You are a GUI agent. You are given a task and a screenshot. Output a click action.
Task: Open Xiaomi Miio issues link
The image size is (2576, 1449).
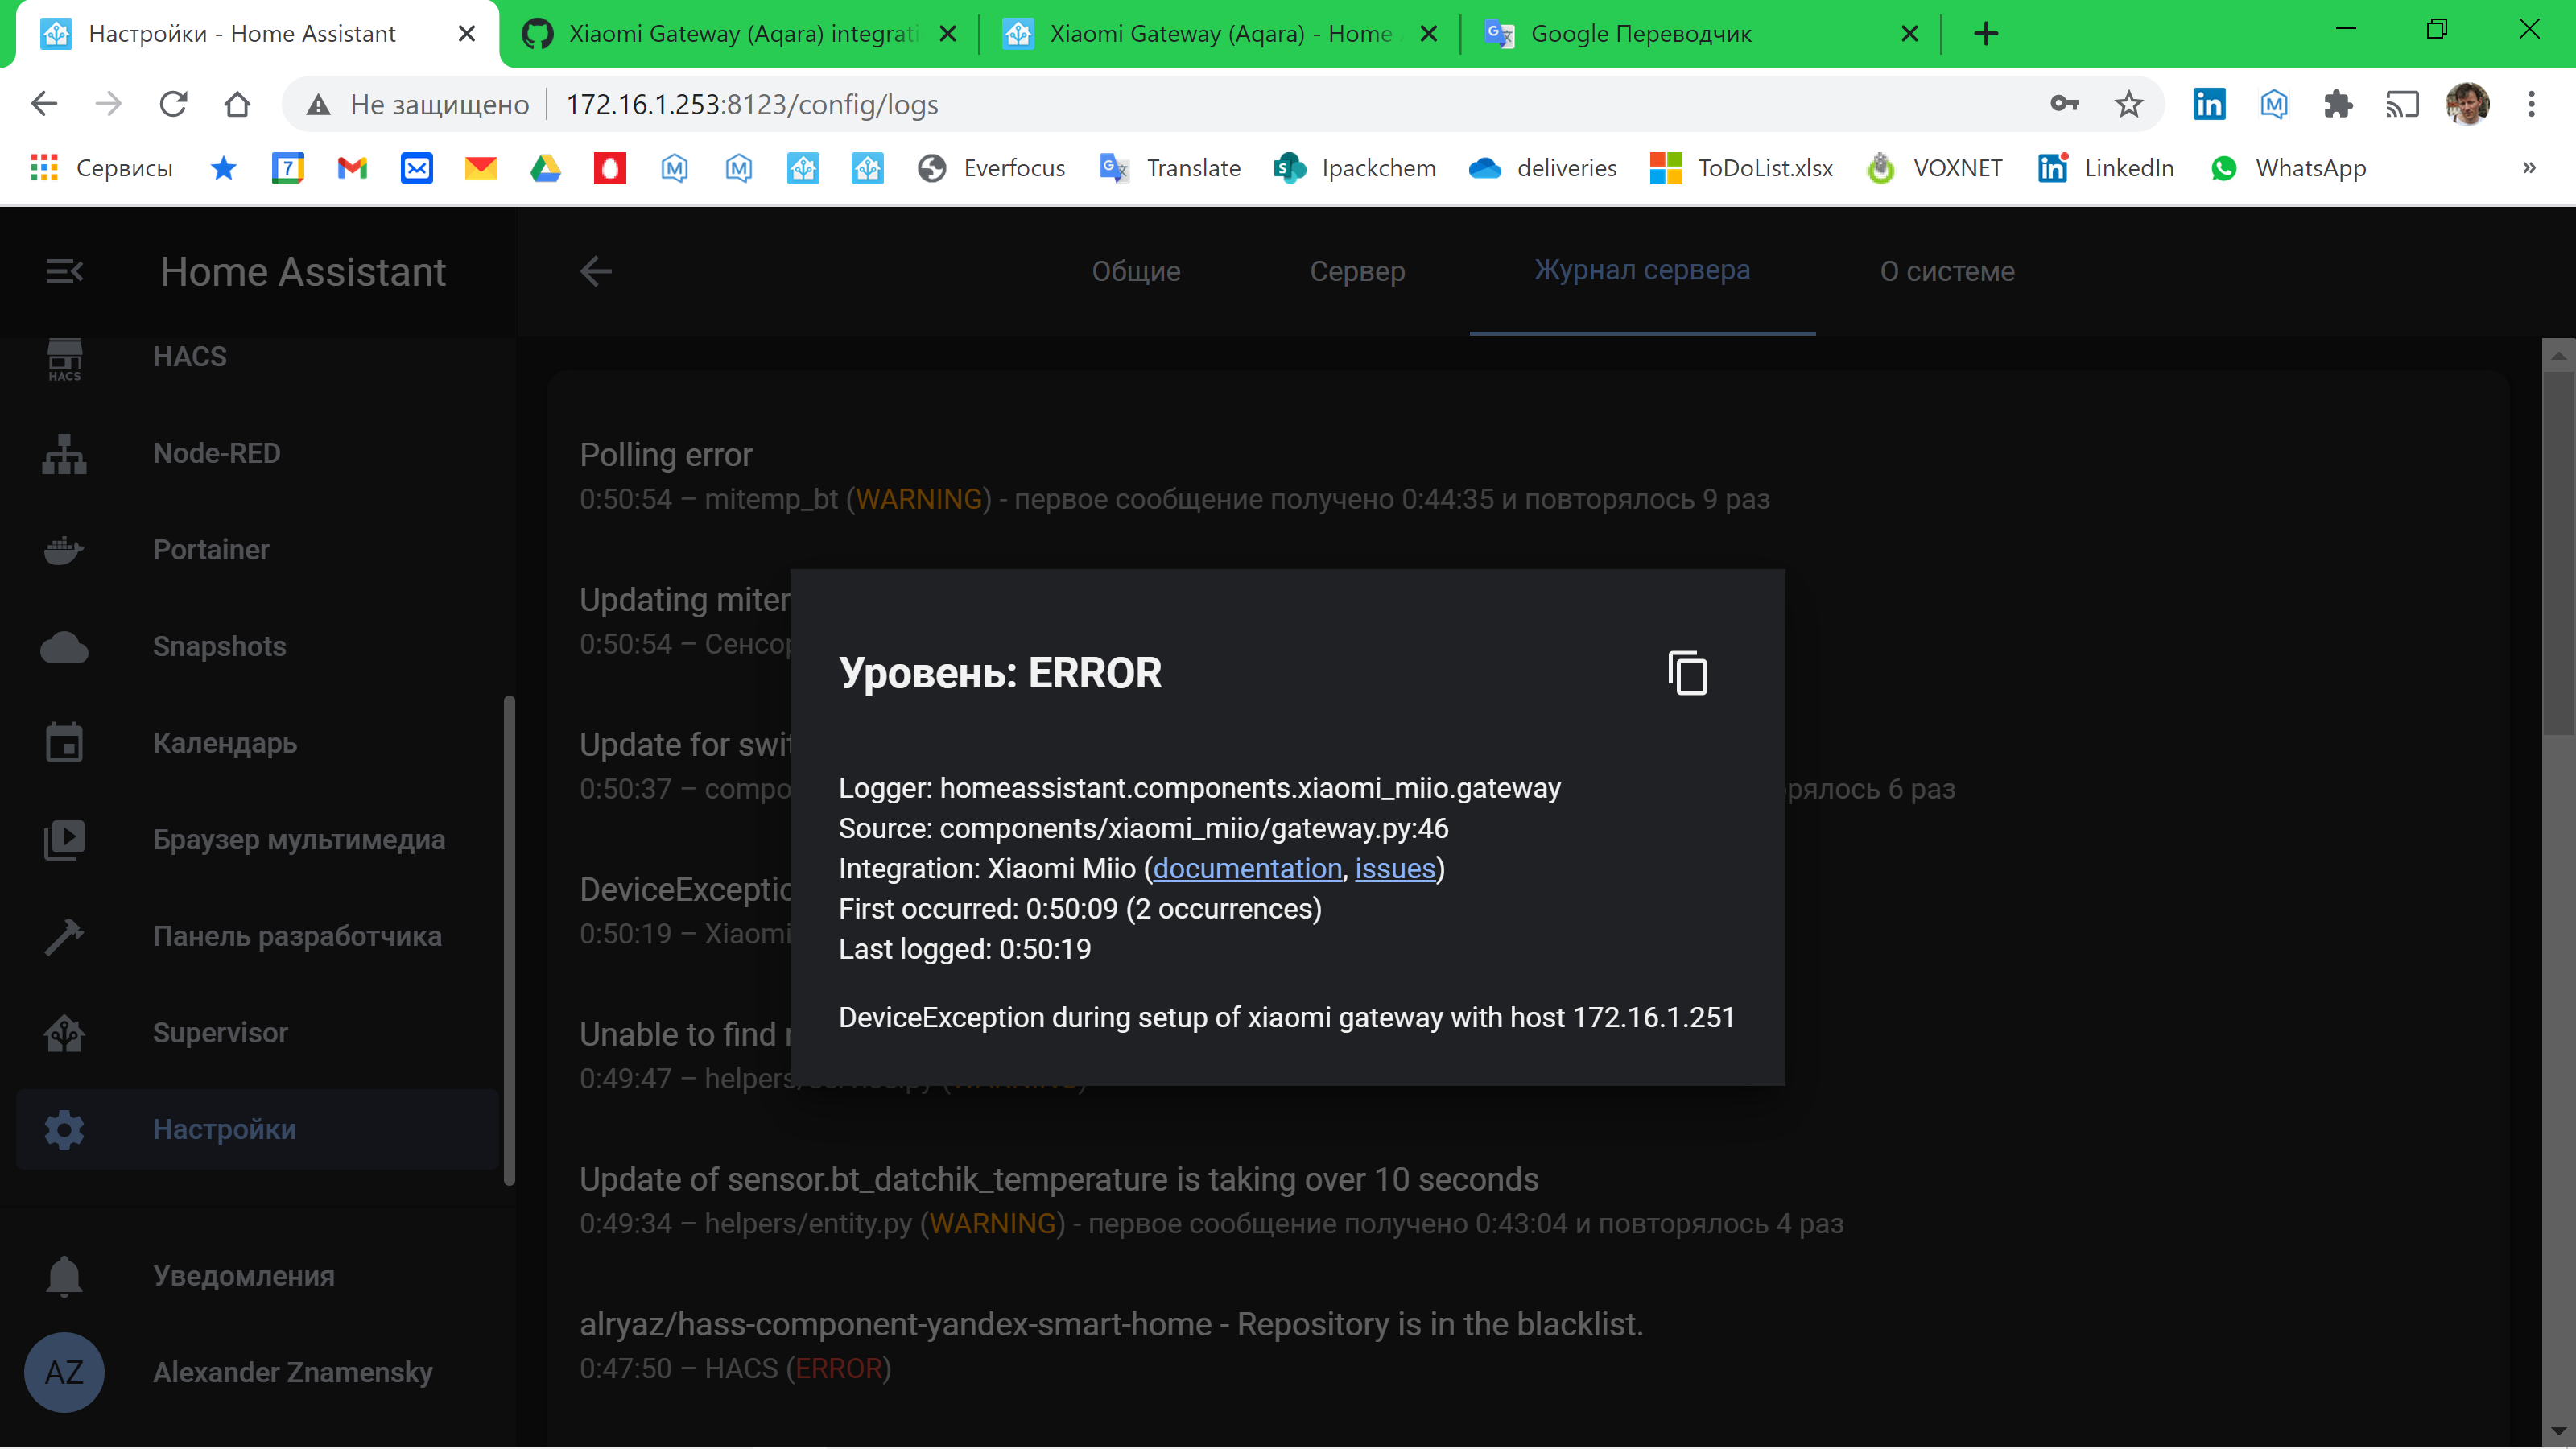pos(1394,868)
